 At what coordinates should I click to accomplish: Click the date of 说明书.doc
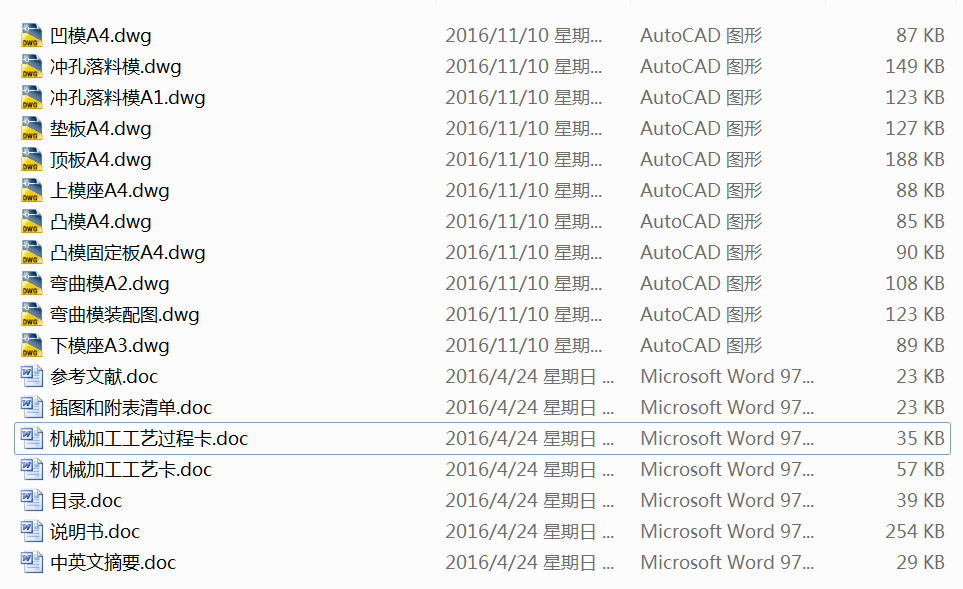coord(530,531)
